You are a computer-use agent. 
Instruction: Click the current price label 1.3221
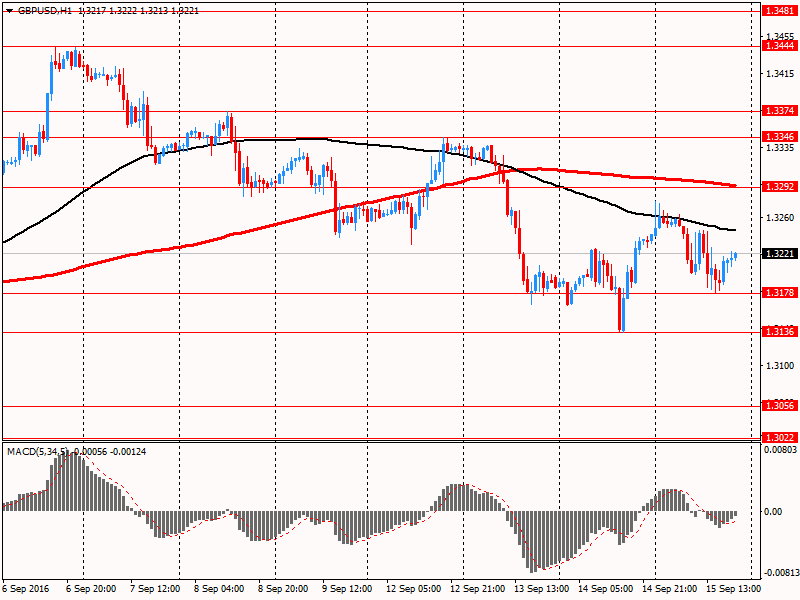pos(780,254)
